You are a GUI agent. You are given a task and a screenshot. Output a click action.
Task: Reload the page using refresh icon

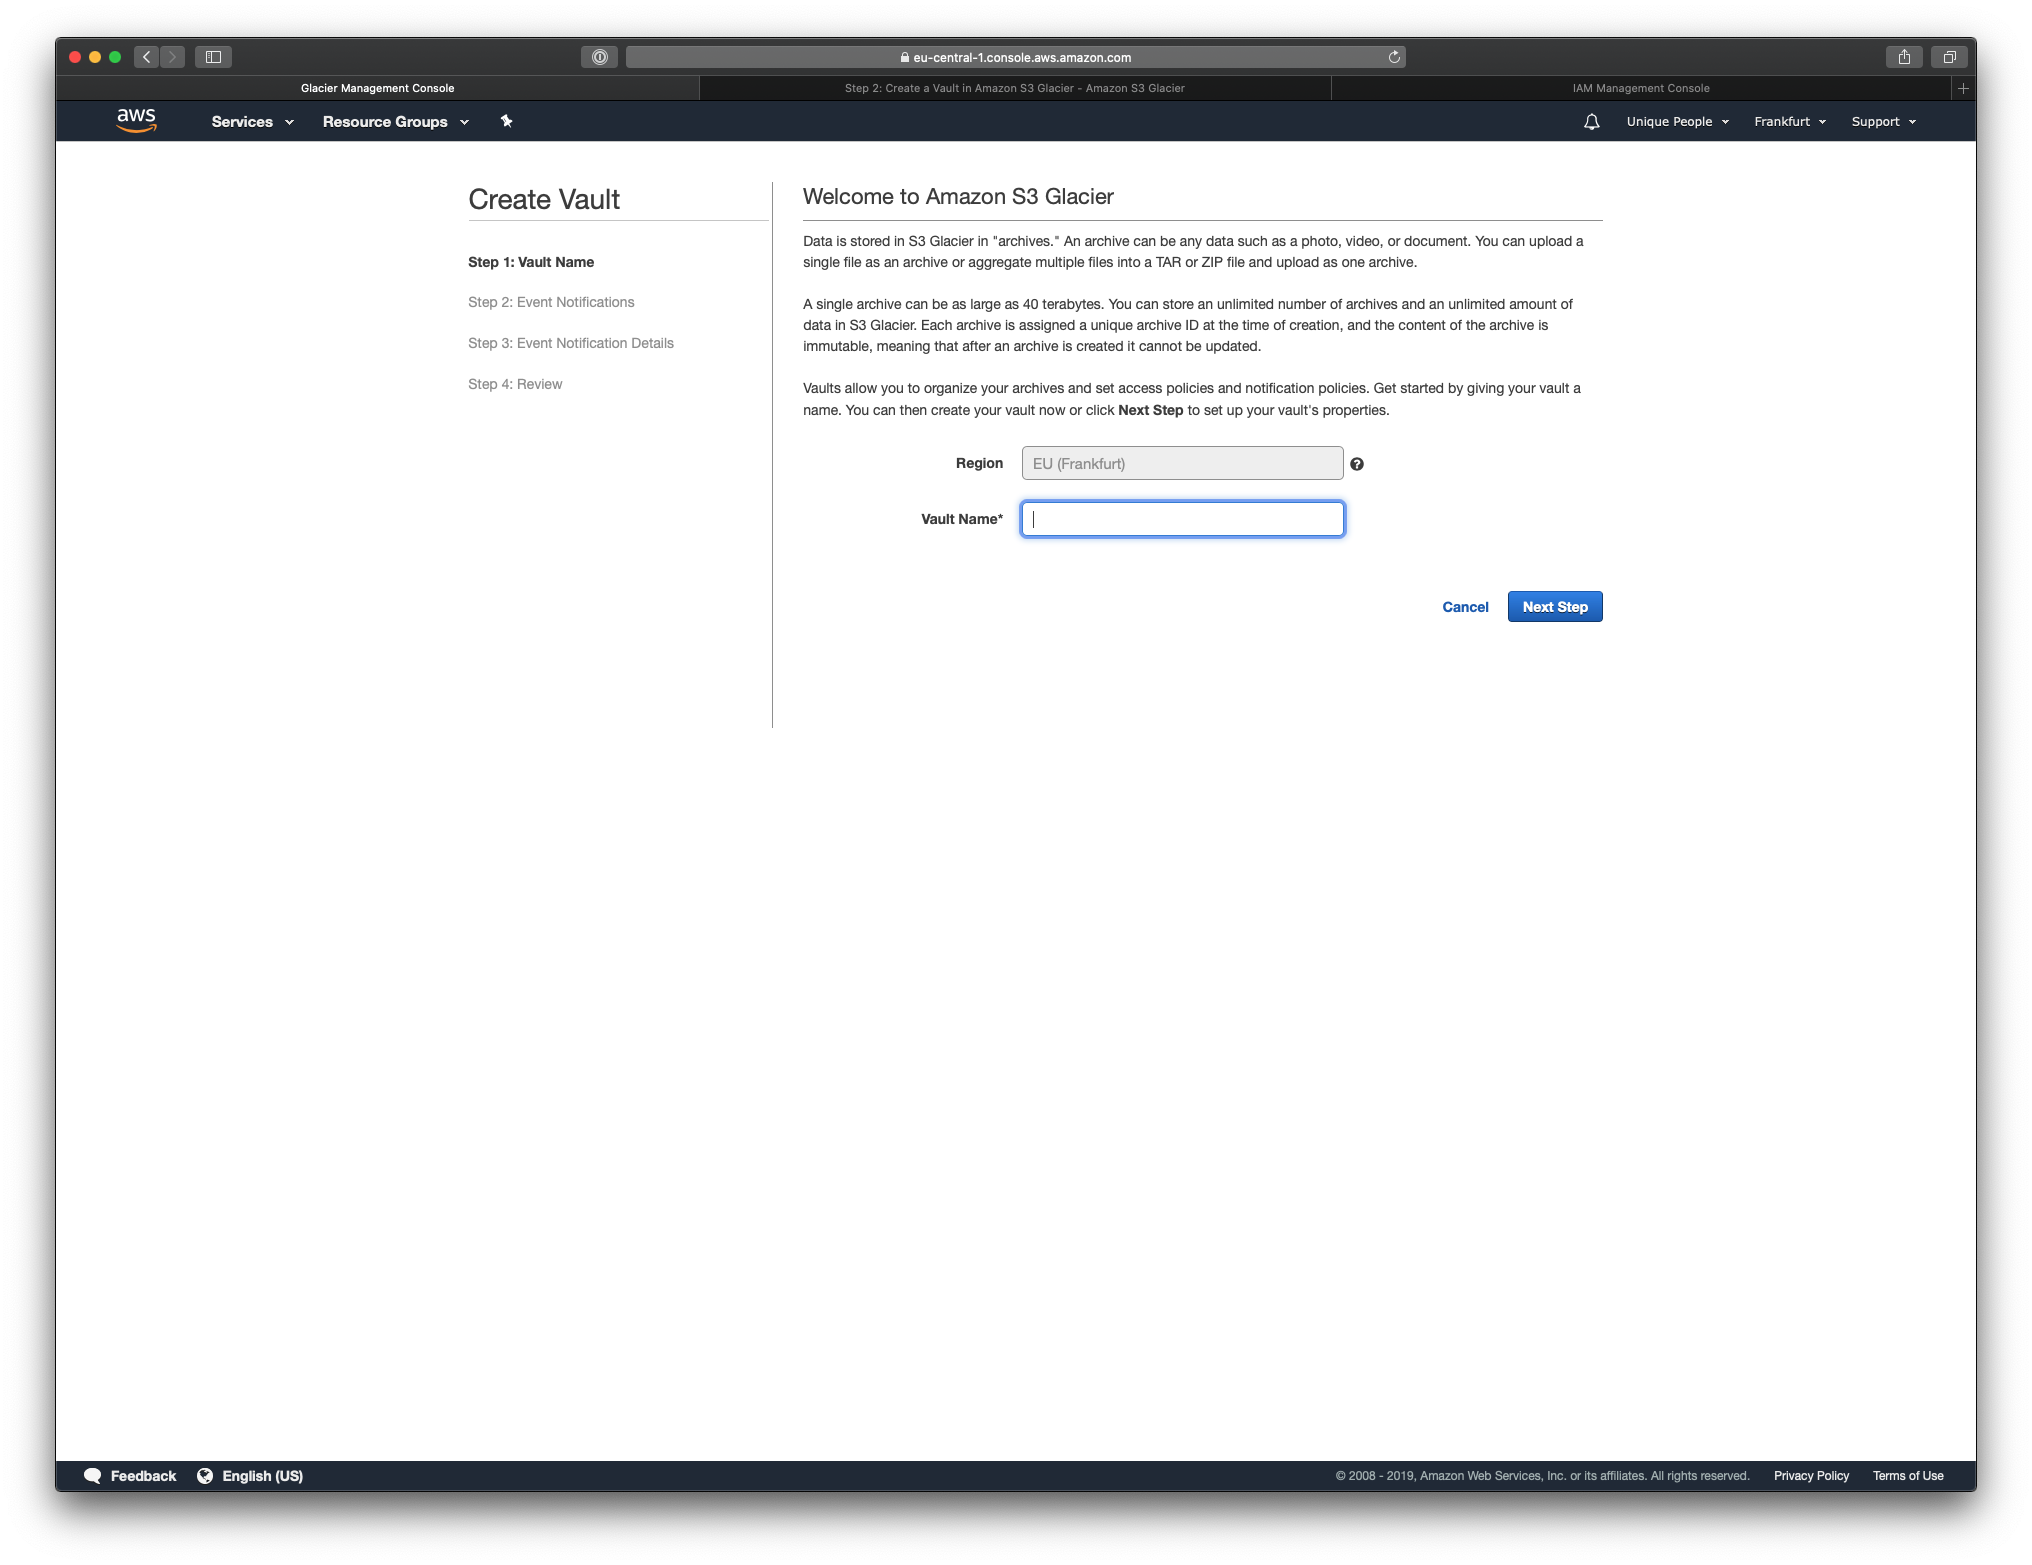point(1394,57)
